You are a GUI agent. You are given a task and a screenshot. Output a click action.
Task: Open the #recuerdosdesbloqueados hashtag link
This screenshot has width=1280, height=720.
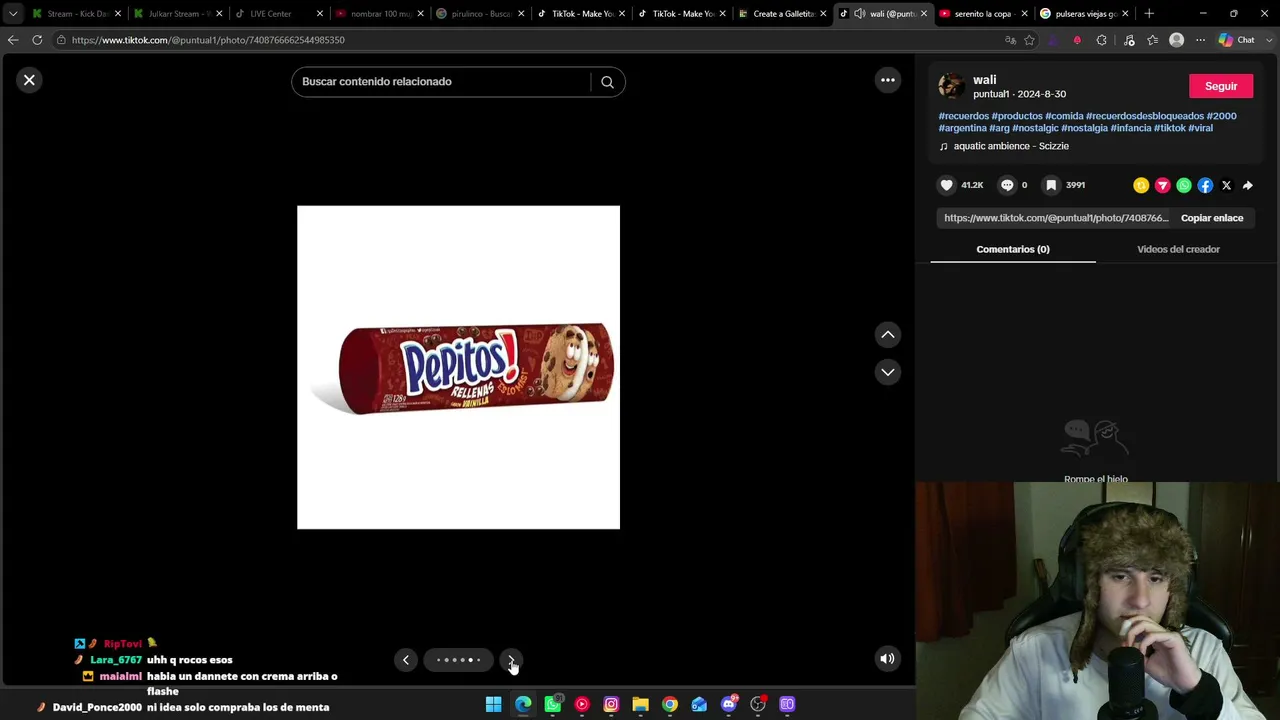[x=1145, y=116]
